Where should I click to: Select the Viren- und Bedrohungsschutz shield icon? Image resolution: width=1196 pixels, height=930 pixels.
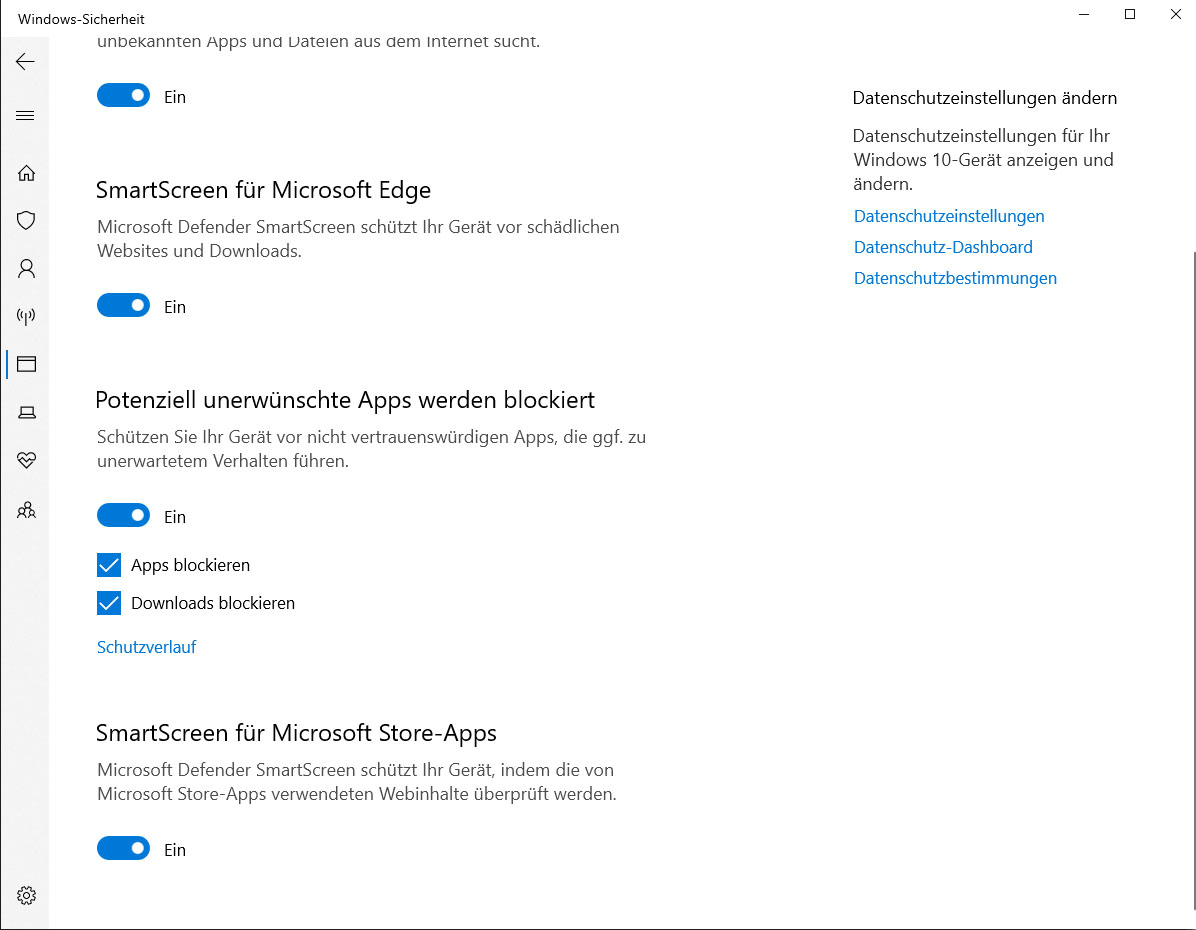(26, 221)
